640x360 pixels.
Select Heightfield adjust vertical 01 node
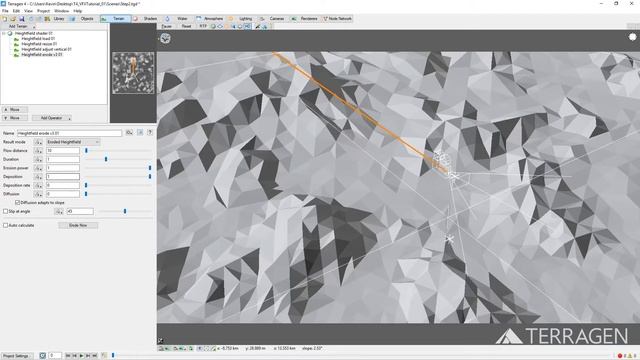46,49
